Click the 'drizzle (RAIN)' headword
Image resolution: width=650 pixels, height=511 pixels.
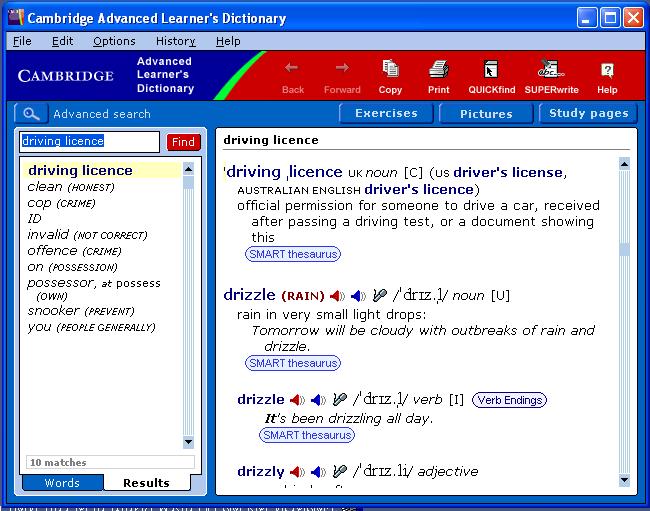coord(274,295)
